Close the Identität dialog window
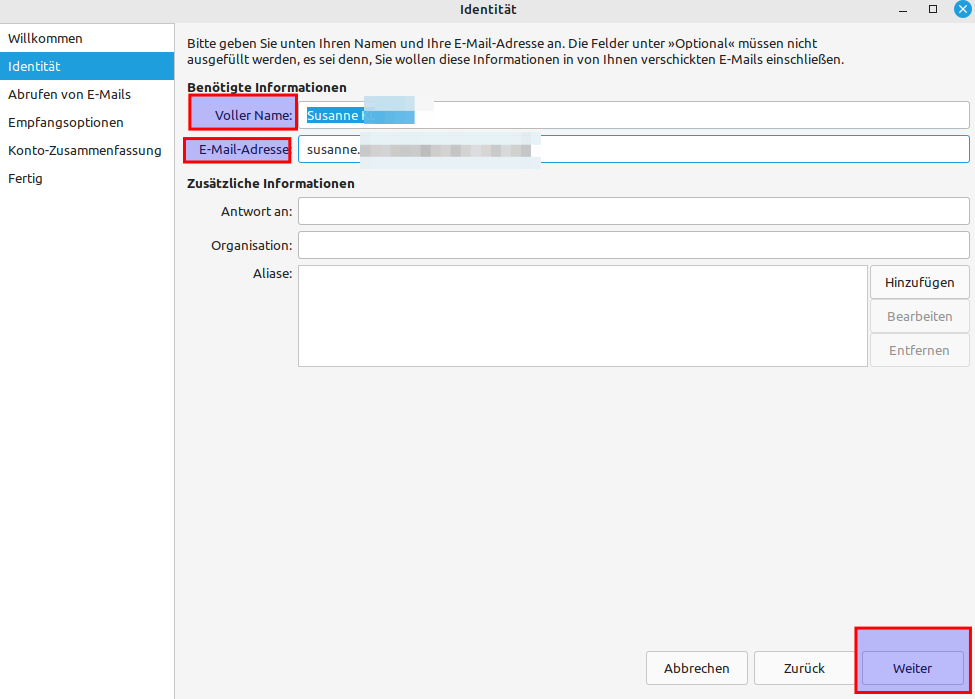 962,9
